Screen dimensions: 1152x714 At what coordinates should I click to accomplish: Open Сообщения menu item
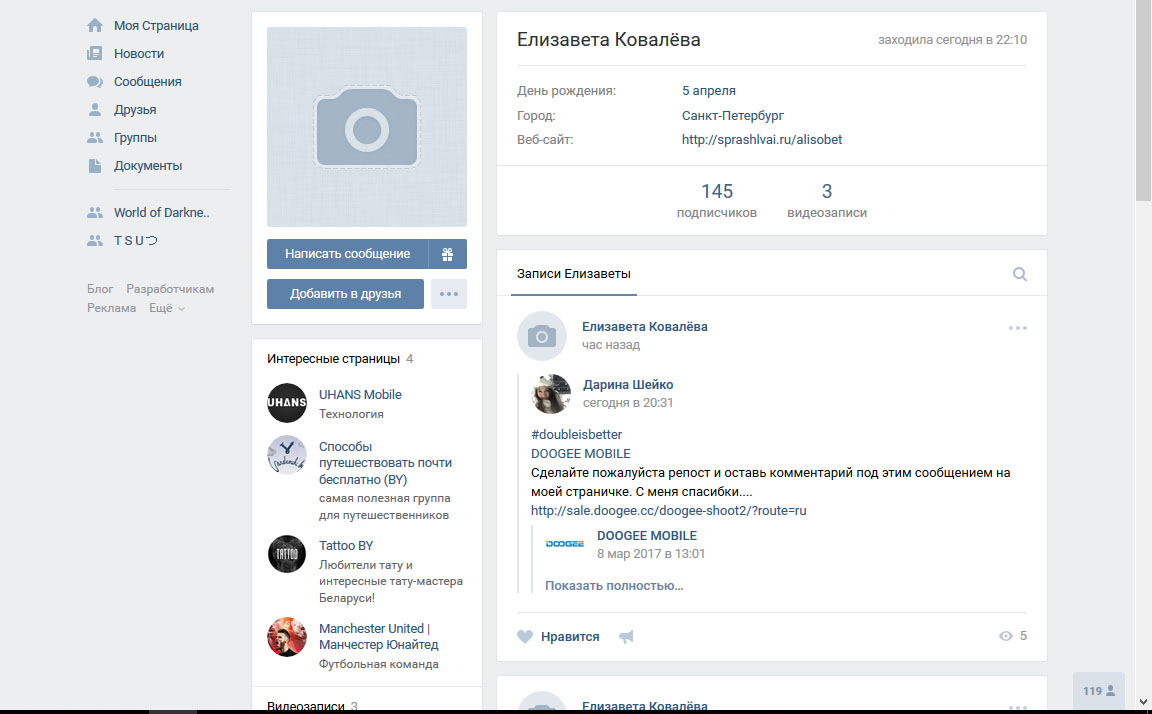click(x=148, y=82)
